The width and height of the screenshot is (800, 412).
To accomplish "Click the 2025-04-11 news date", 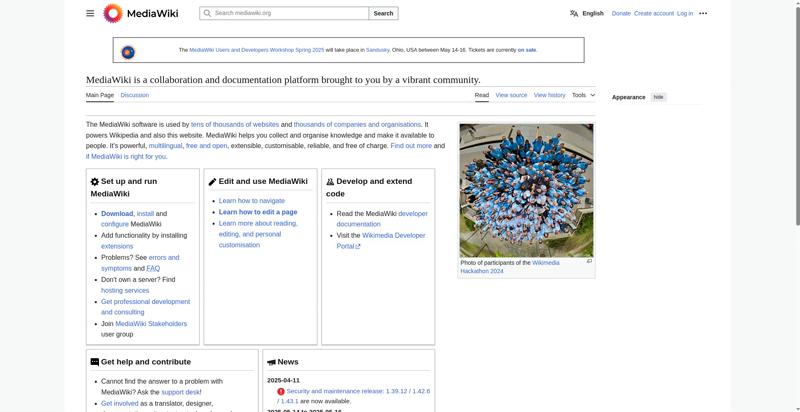I will 283,380.
